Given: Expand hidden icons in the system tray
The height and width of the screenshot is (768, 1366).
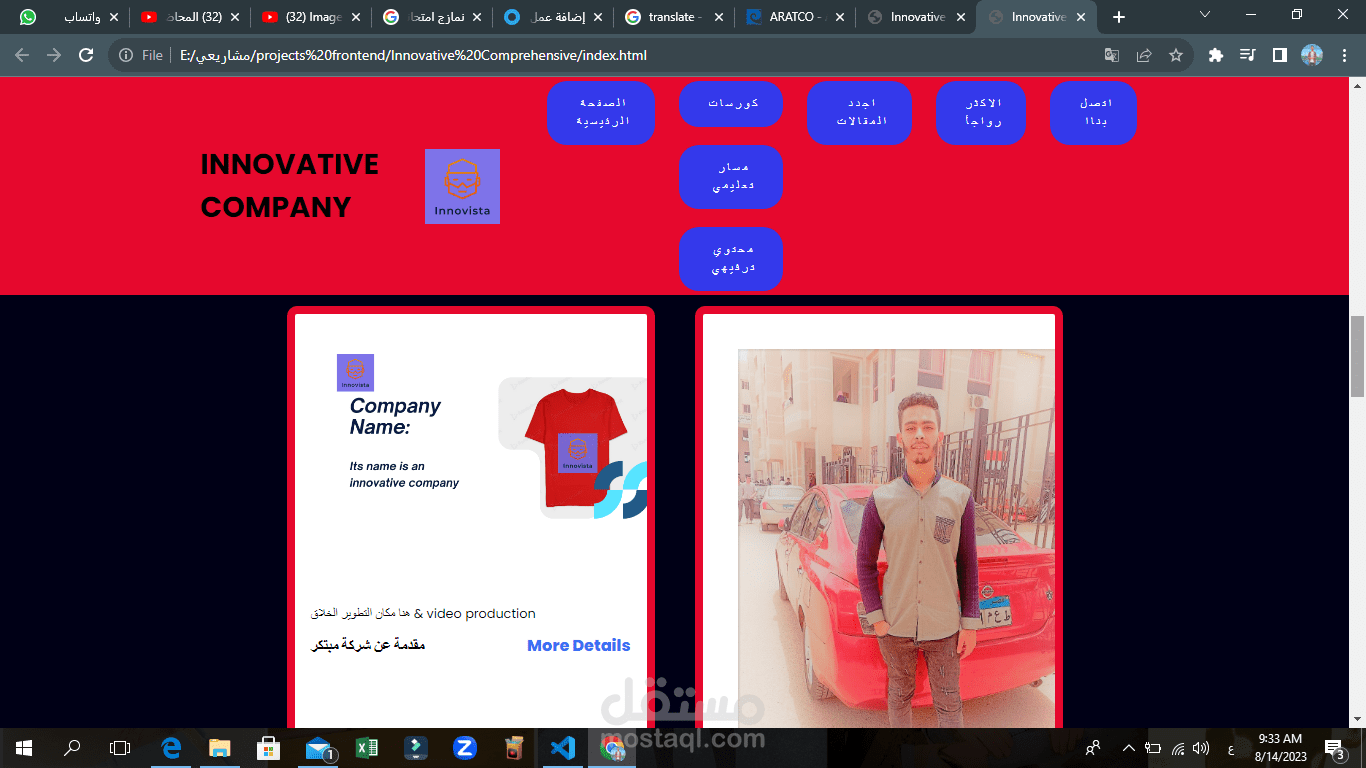Looking at the screenshot, I should coord(1127,747).
